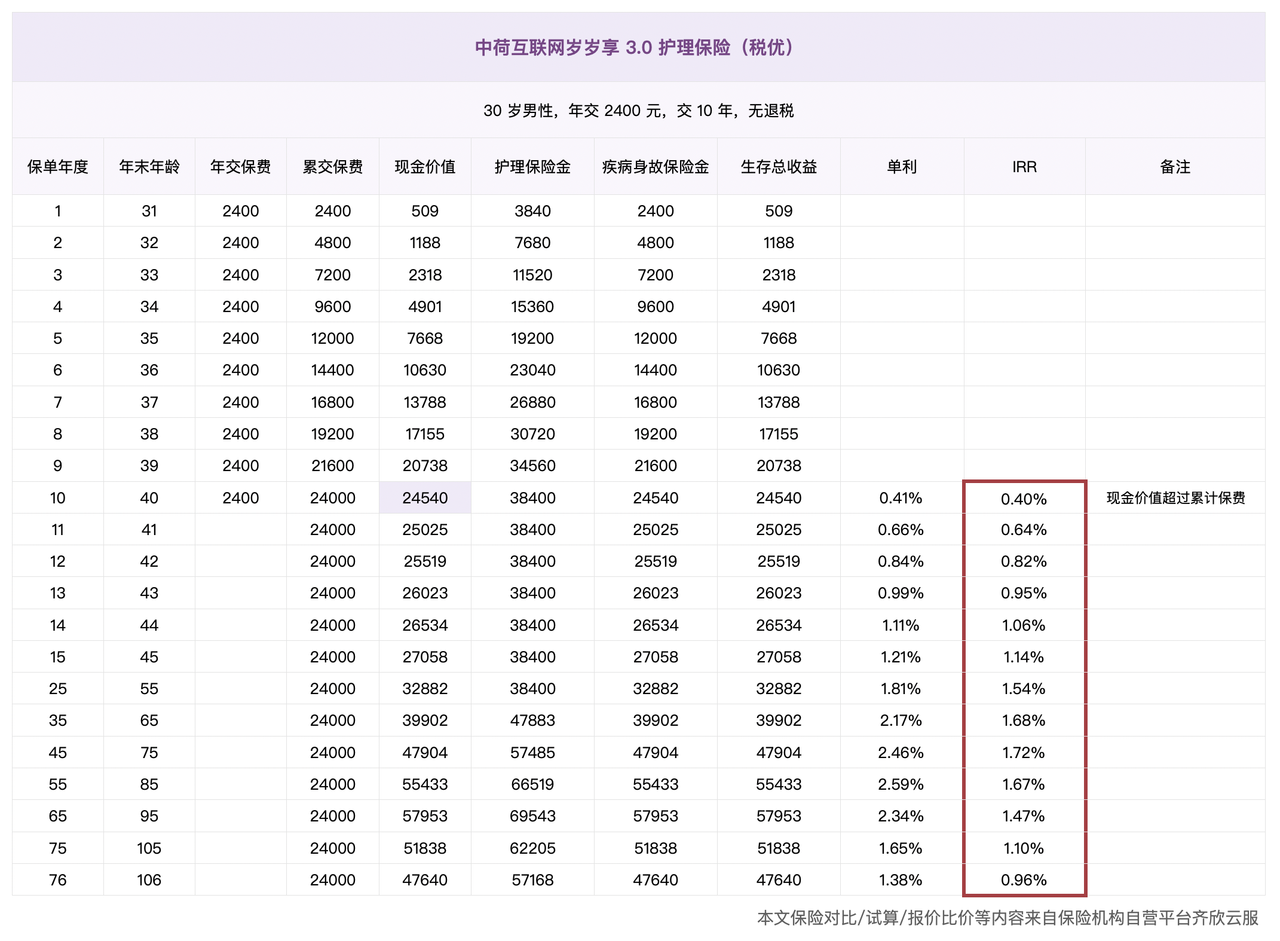Click the 现金价值超过累计保费 note cell
1280x941 pixels.
pyautogui.click(x=1175, y=498)
